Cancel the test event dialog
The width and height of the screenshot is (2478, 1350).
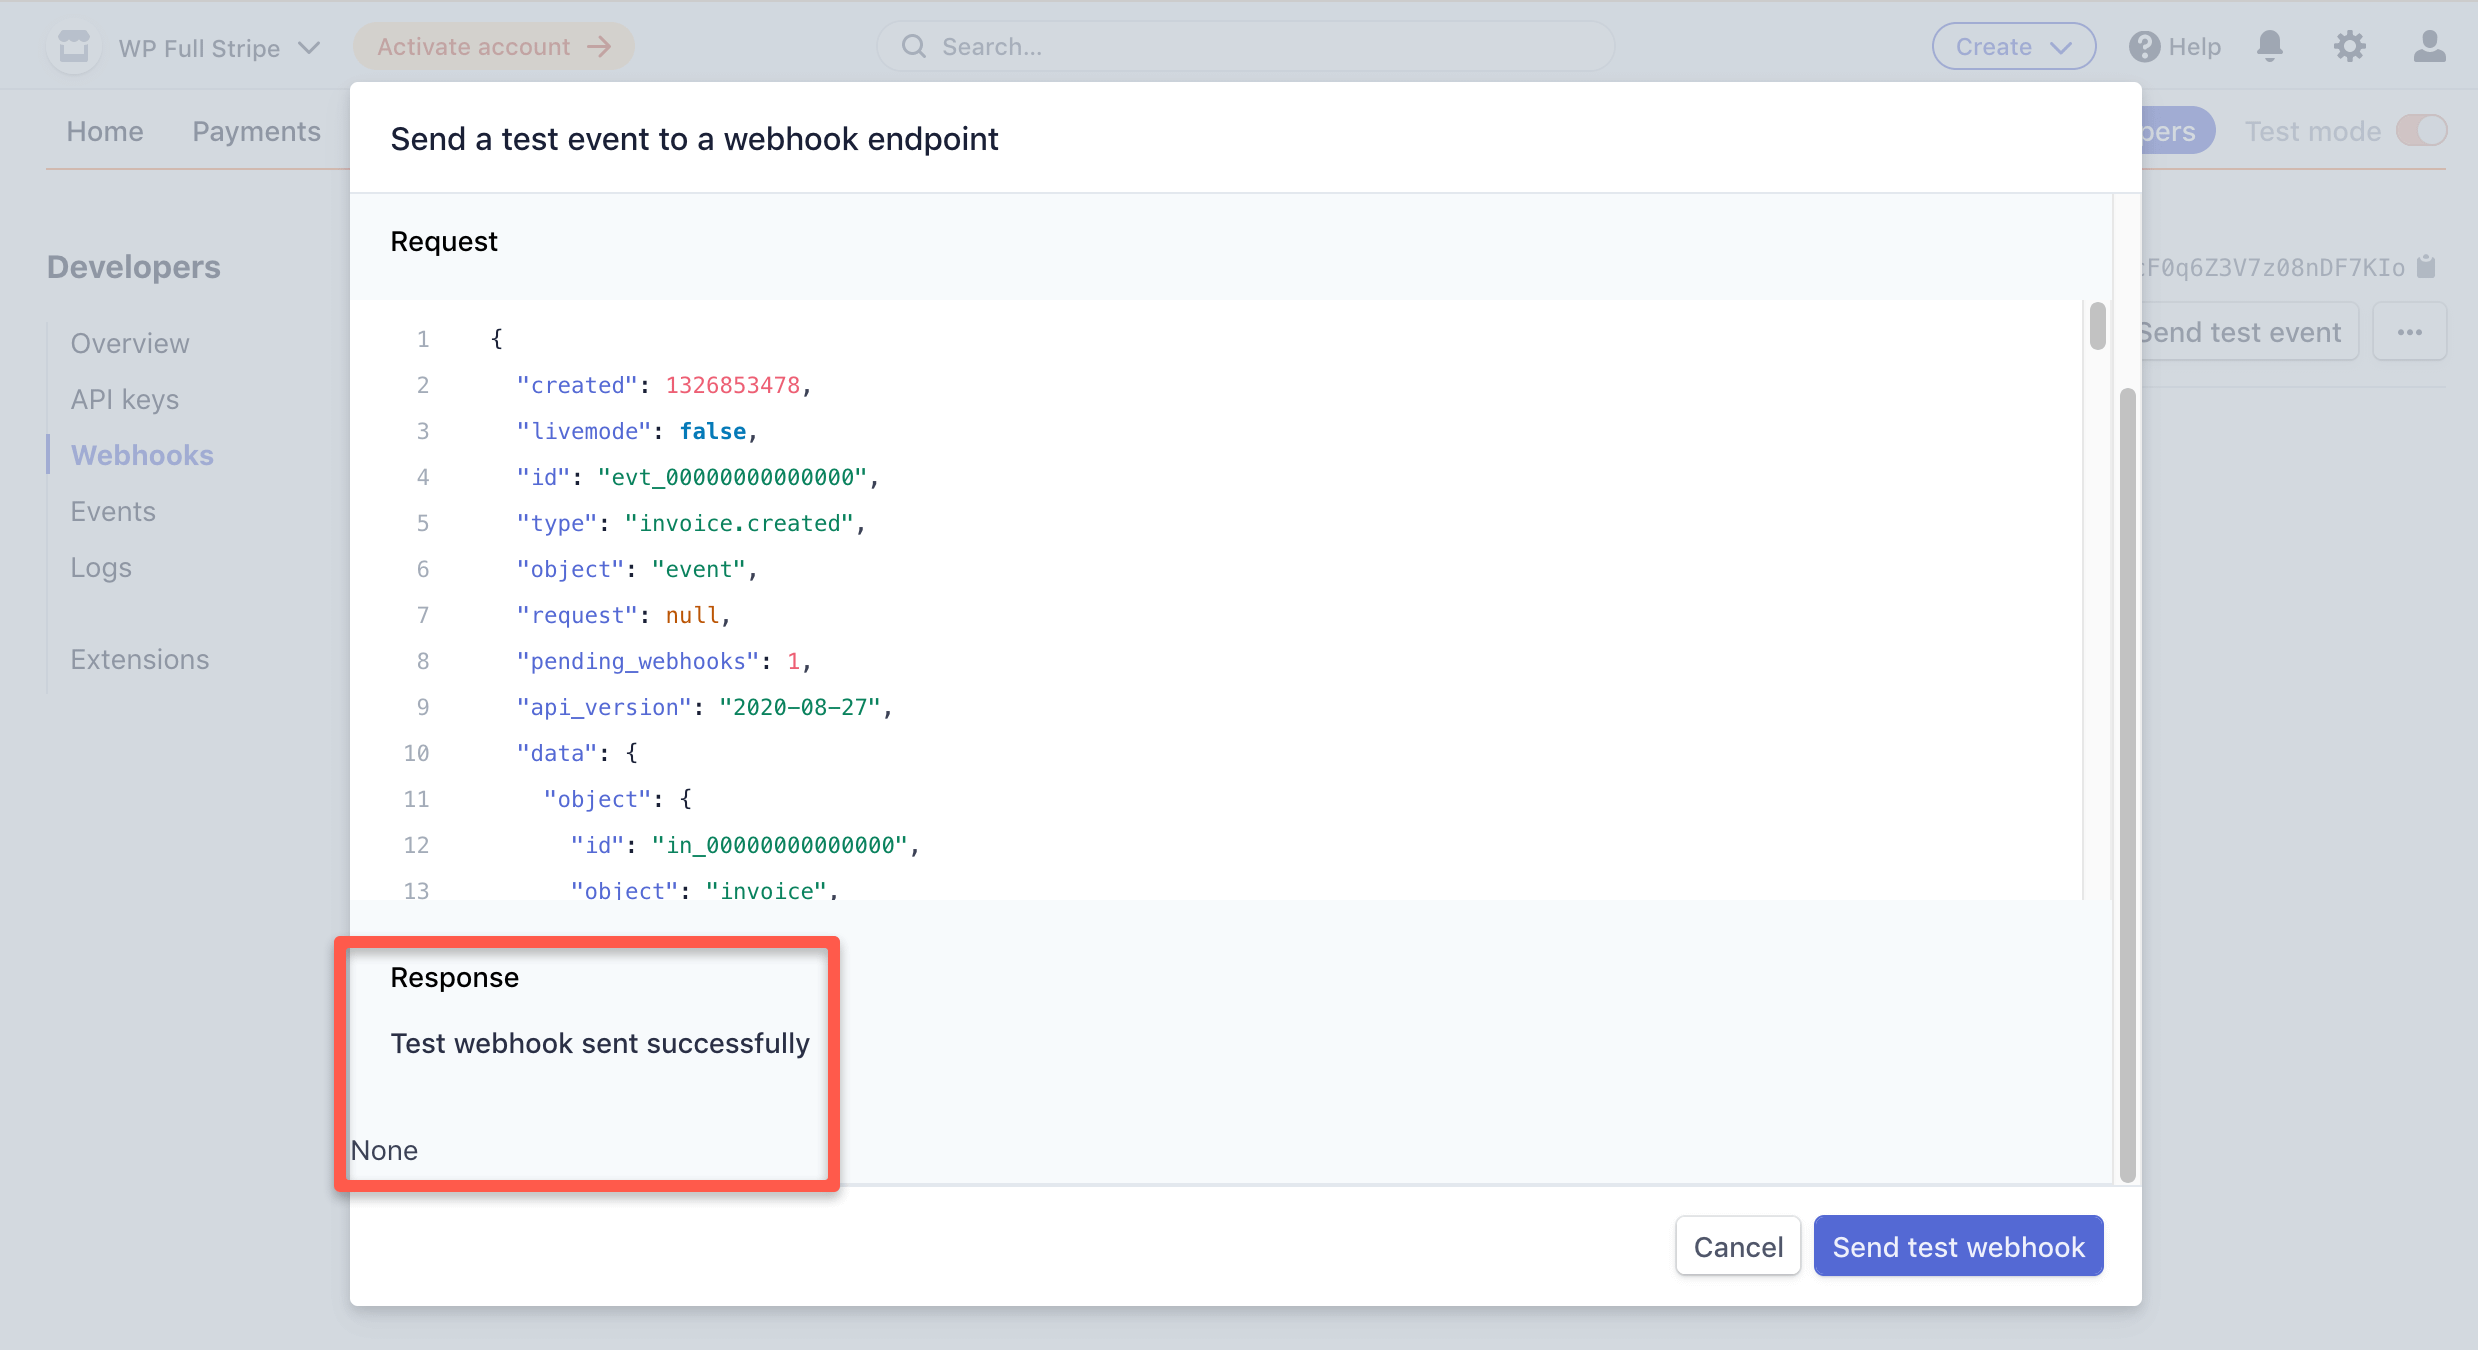[1737, 1246]
